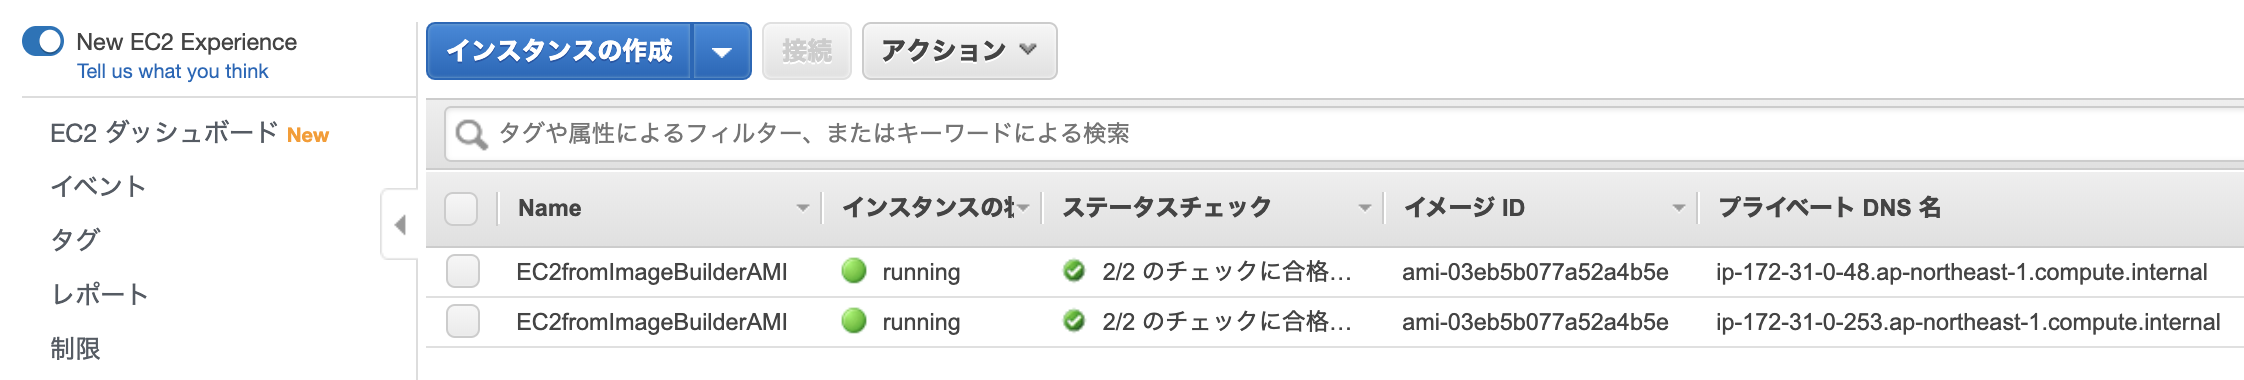Check the select-all instances checkbox

pos(461,208)
